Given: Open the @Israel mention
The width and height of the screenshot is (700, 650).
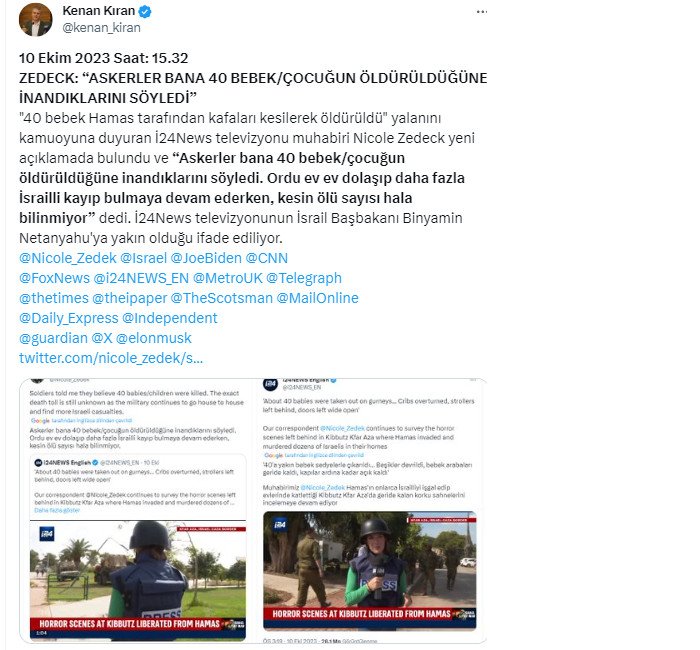Looking at the screenshot, I should (x=143, y=258).
